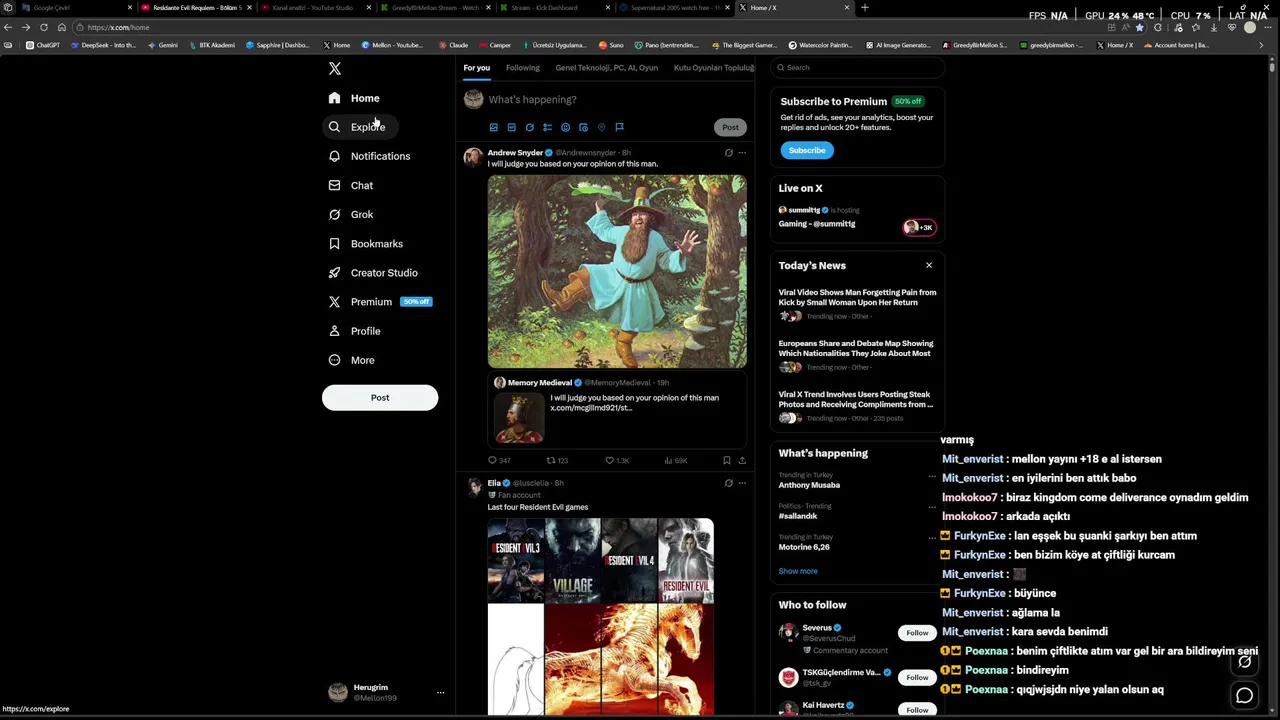Open Creator Studio in the sidebar
Image resolution: width=1280 pixels, height=720 pixels.
[373, 273]
